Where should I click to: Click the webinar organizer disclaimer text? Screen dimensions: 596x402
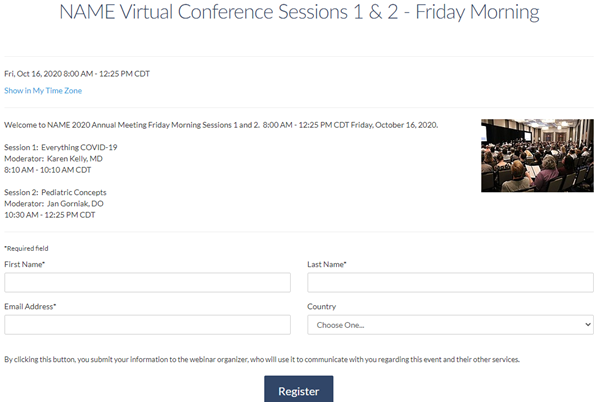click(x=262, y=359)
